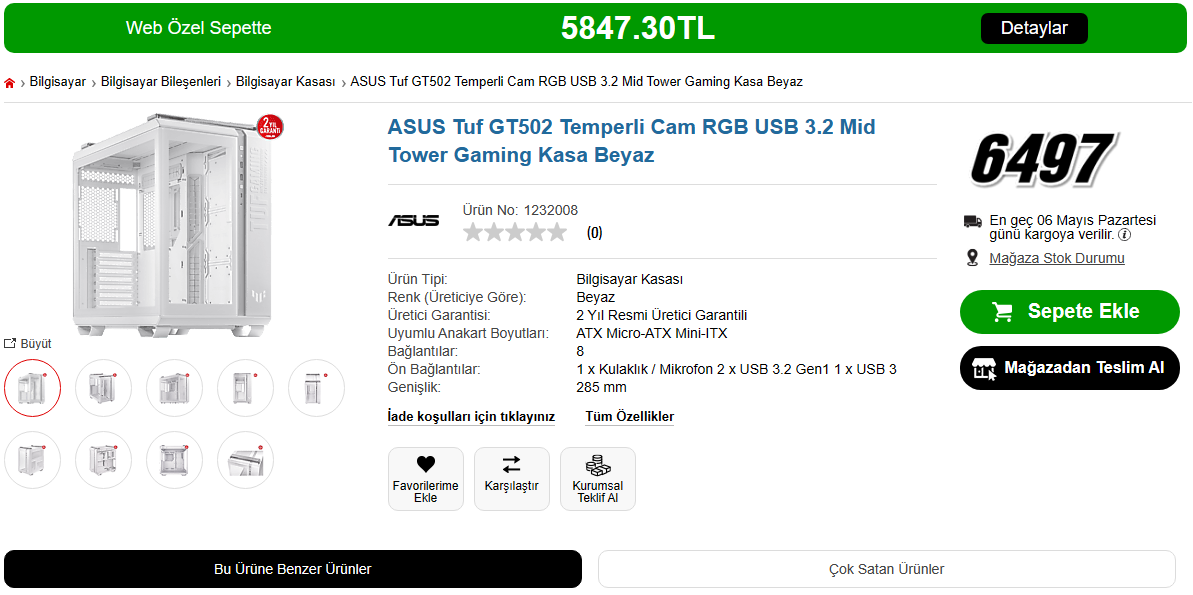Click the five-star rating row
This screenshot has width=1193, height=595.
point(514,233)
